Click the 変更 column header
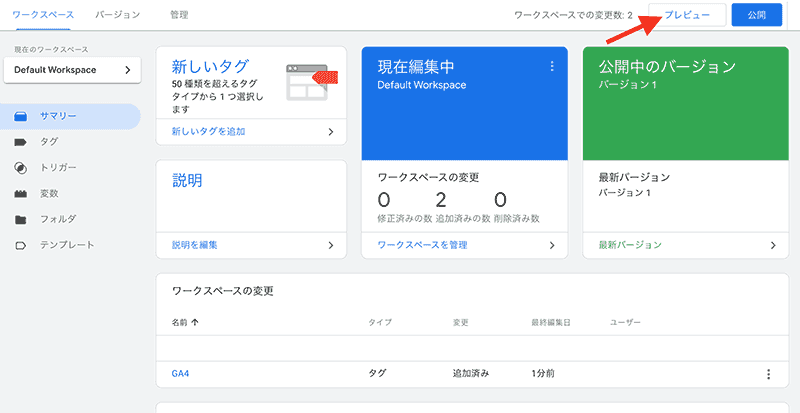Screen dimensions: 800x413 (461, 323)
